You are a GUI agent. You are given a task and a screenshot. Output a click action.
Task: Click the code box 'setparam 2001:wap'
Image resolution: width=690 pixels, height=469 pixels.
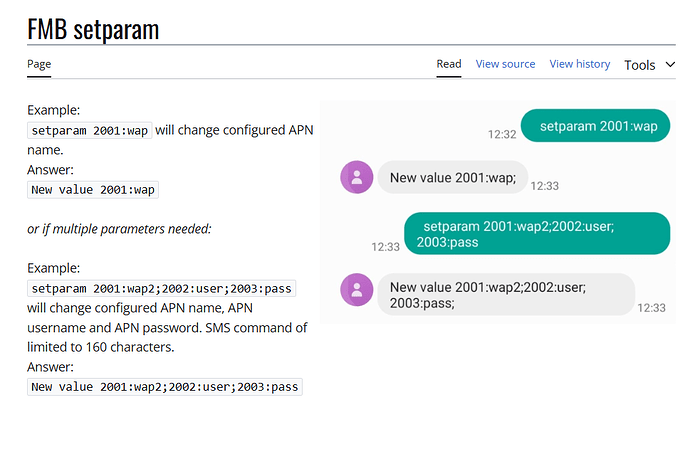point(90,131)
